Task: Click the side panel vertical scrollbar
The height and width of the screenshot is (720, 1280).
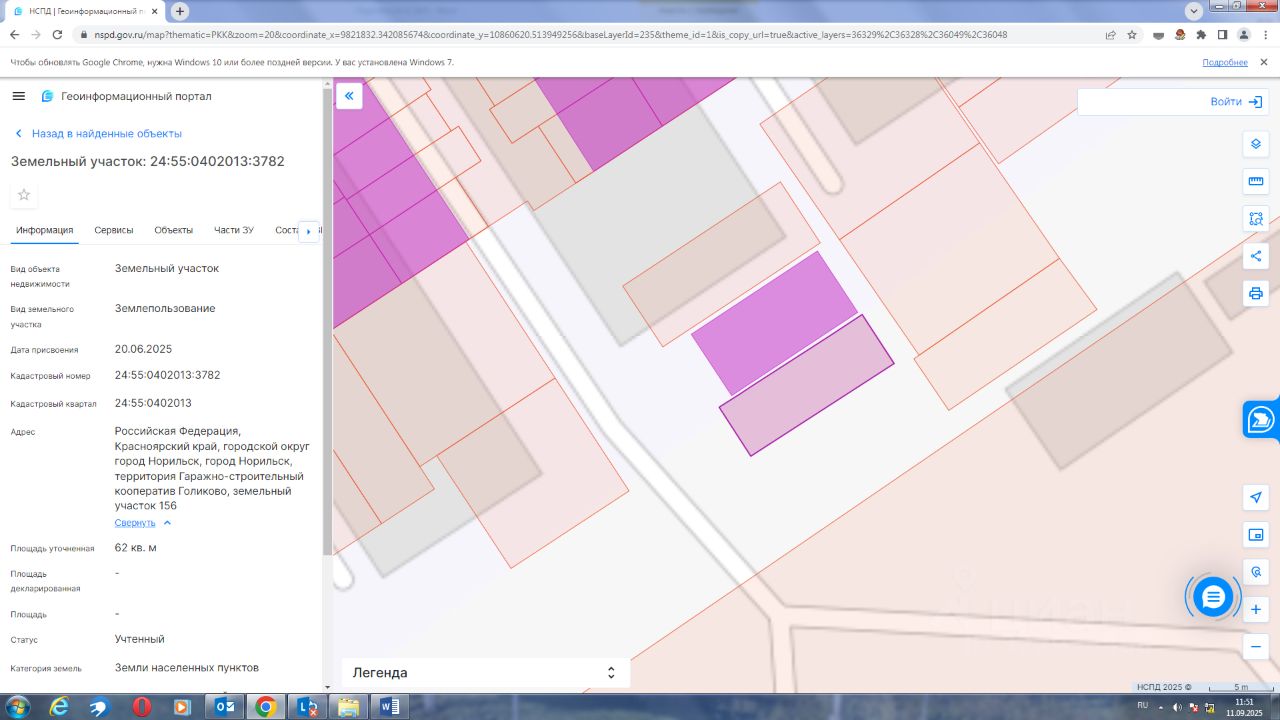Action: [x=327, y=320]
